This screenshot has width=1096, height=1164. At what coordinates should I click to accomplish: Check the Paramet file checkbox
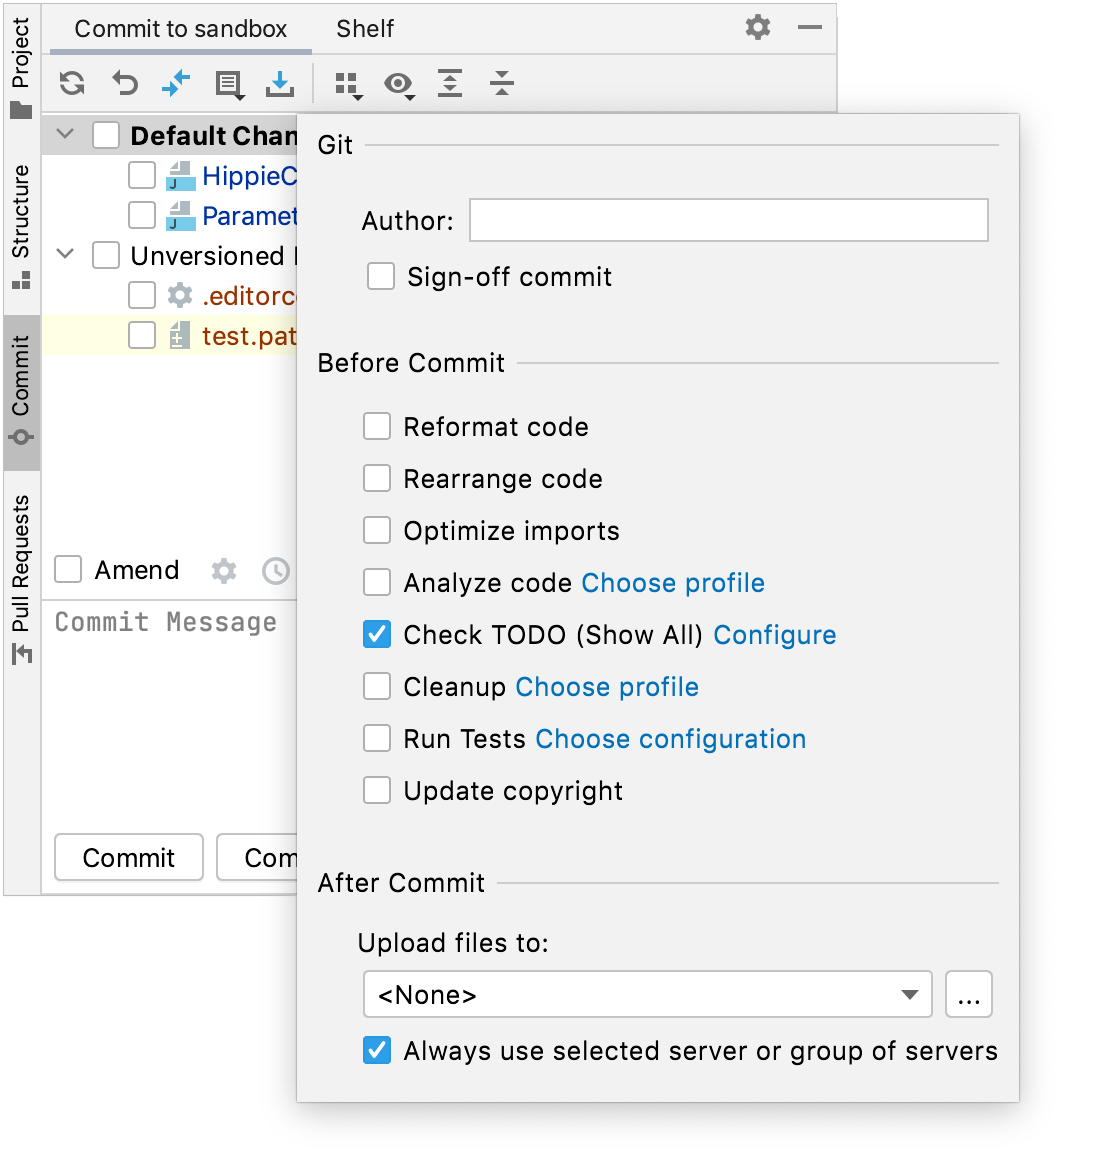coord(141,215)
